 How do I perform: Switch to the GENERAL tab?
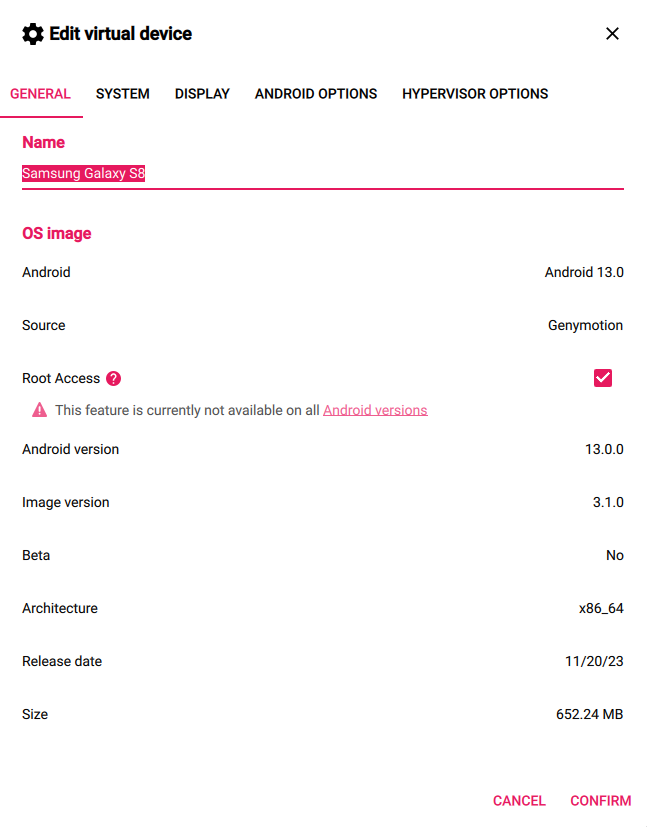point(40,94)
